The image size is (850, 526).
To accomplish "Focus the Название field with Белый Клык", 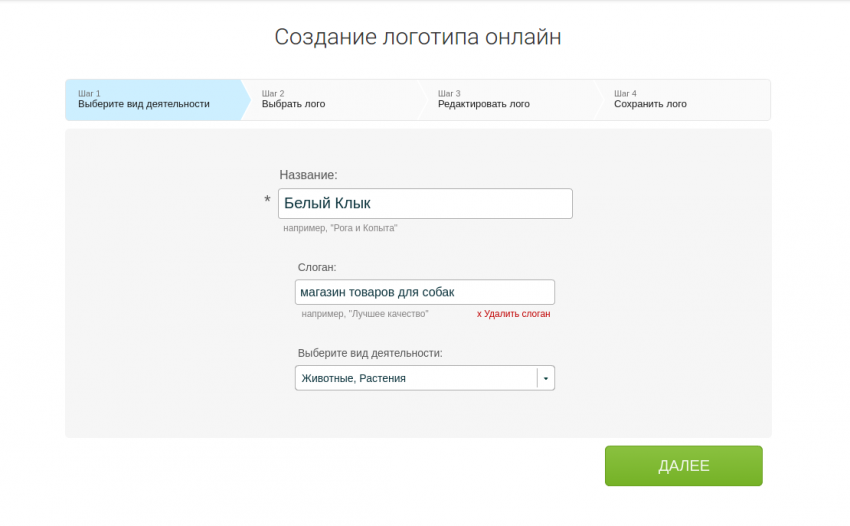I will (x=425, y=203).
